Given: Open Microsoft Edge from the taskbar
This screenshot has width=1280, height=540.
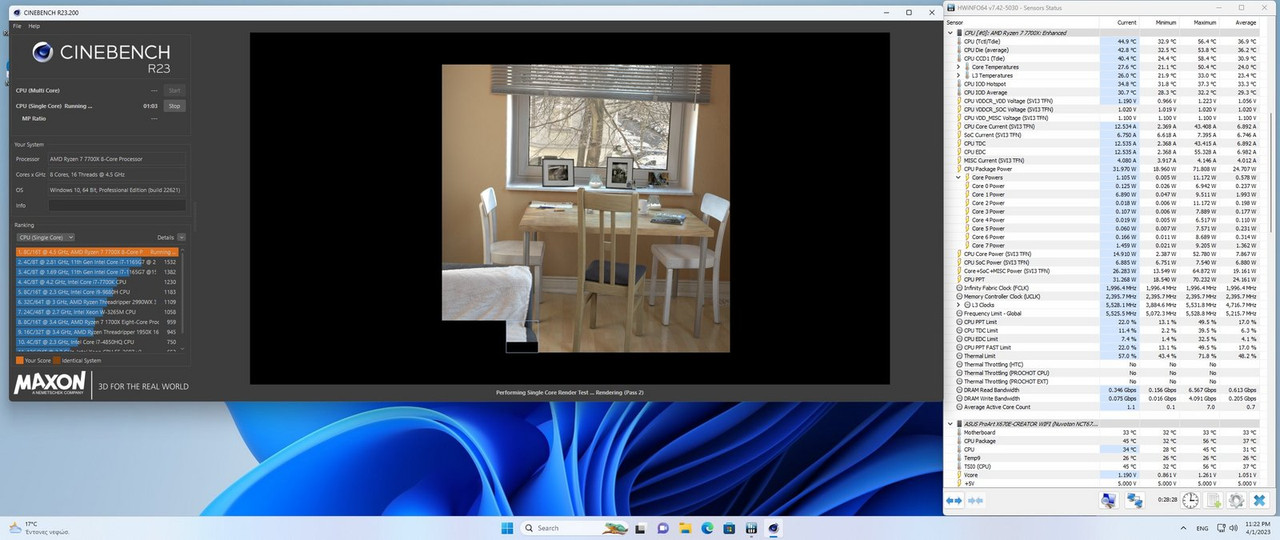Looking at the screenshot, I should tap(707, 527).
